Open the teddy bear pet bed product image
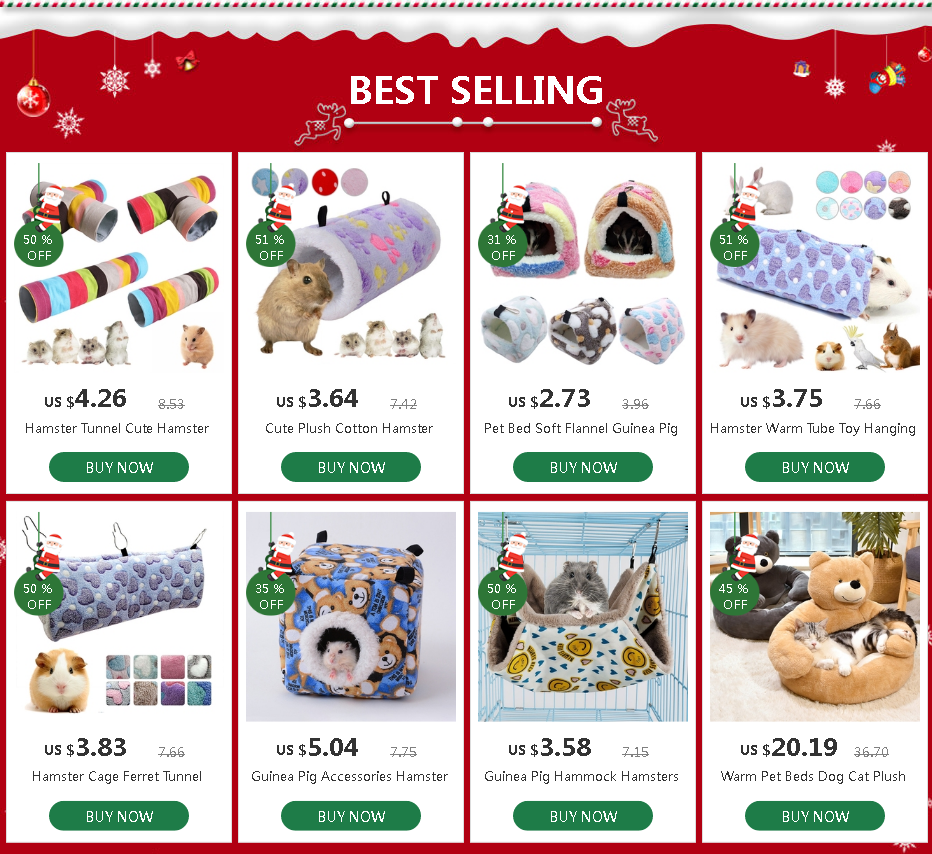 click(815, 617)
